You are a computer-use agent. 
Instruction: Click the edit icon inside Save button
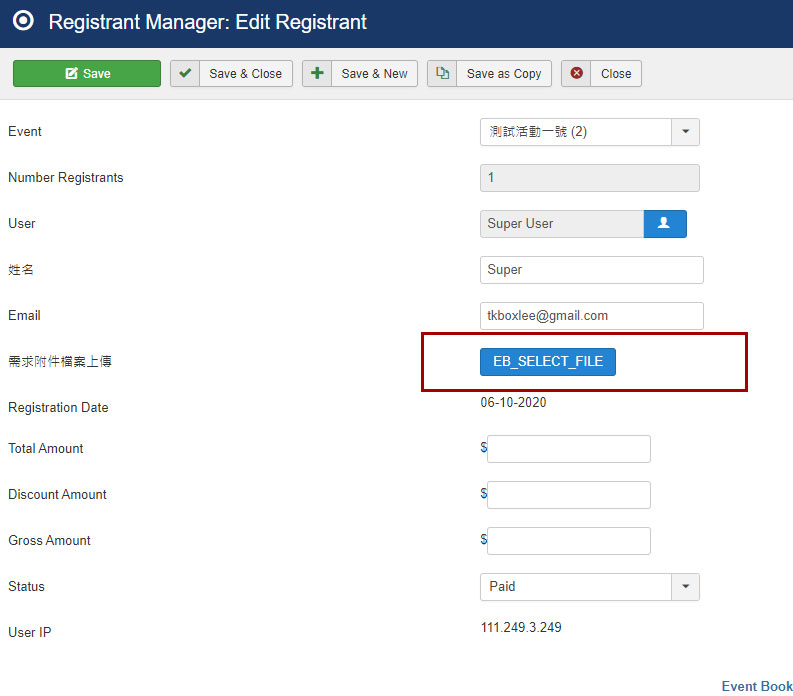coord(71,74)
